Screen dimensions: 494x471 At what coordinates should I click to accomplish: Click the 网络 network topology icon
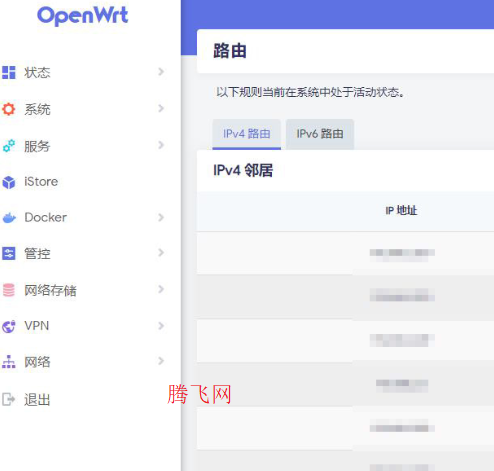(9, 362)
